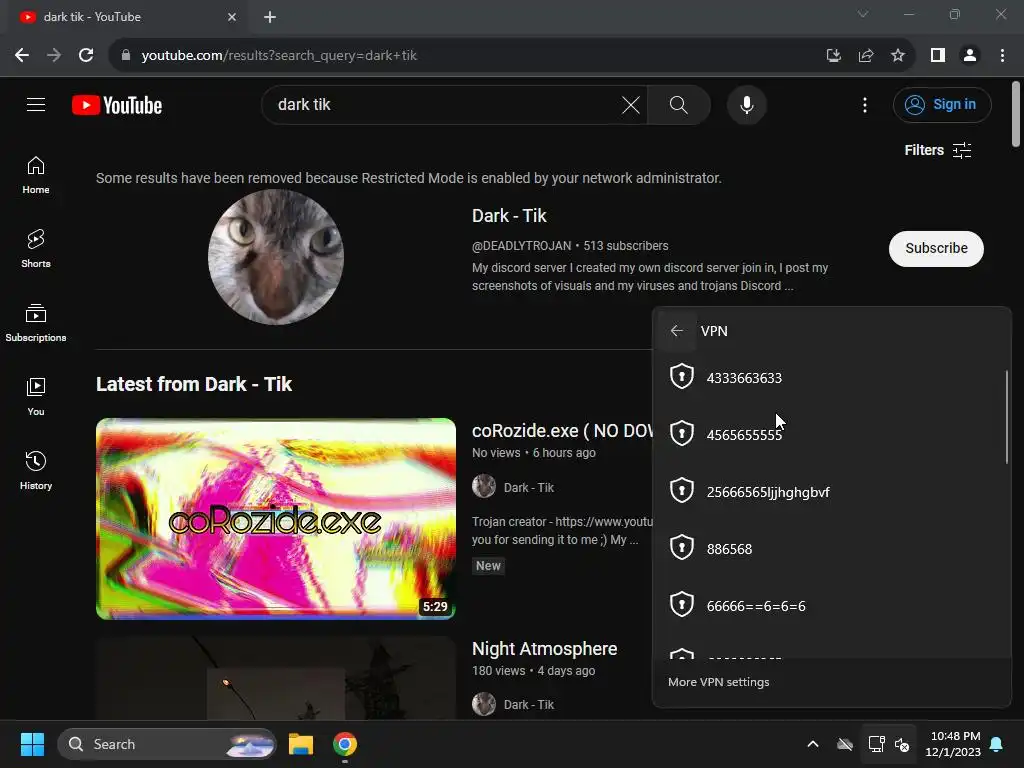This screenshot has width=1024, height=768.
Task: Open the coRozide.exe video thumbnail
Action: [276, 519]
